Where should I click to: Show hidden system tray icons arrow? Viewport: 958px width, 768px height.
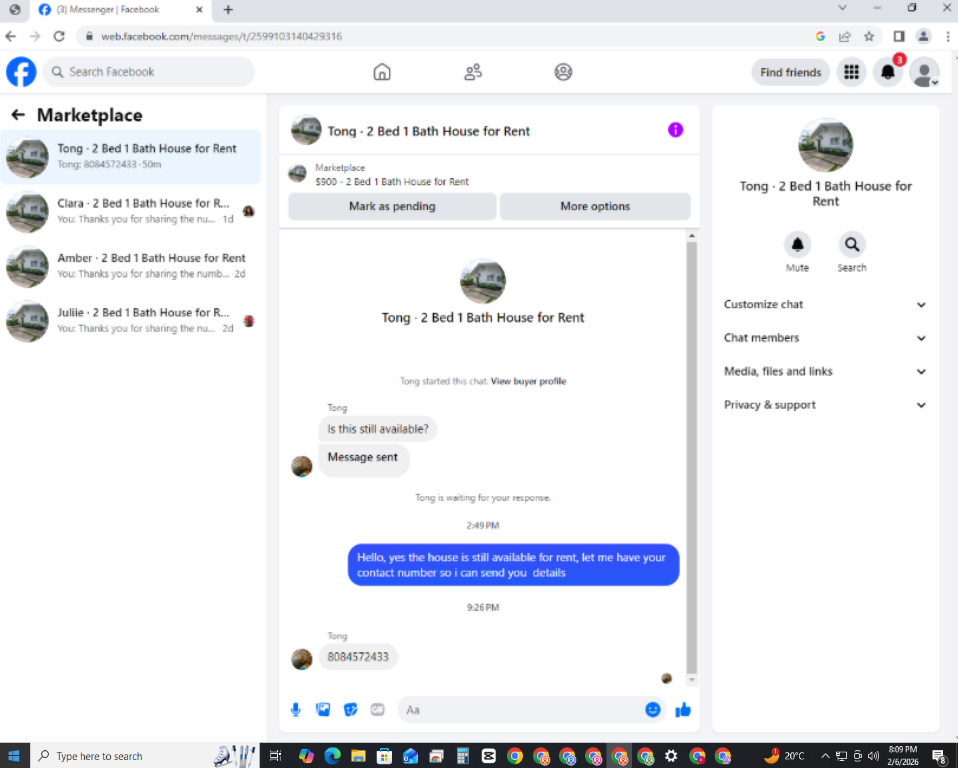click(825, 756)
